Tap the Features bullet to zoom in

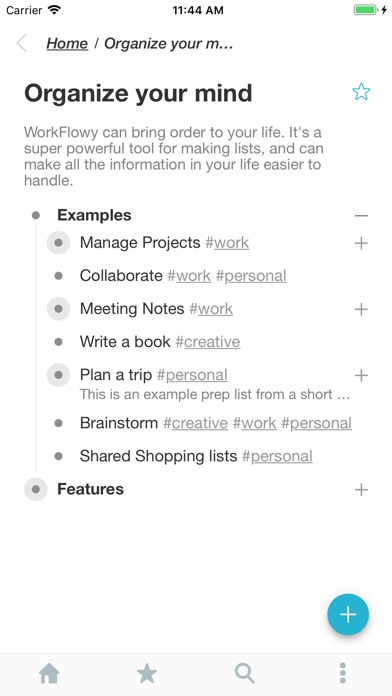pyautogui.click(x=36, y=489)
